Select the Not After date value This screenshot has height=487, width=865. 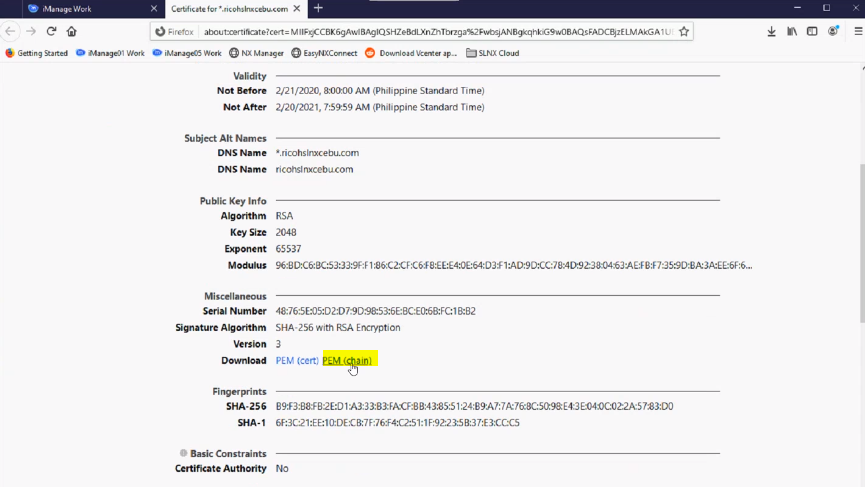380,107
